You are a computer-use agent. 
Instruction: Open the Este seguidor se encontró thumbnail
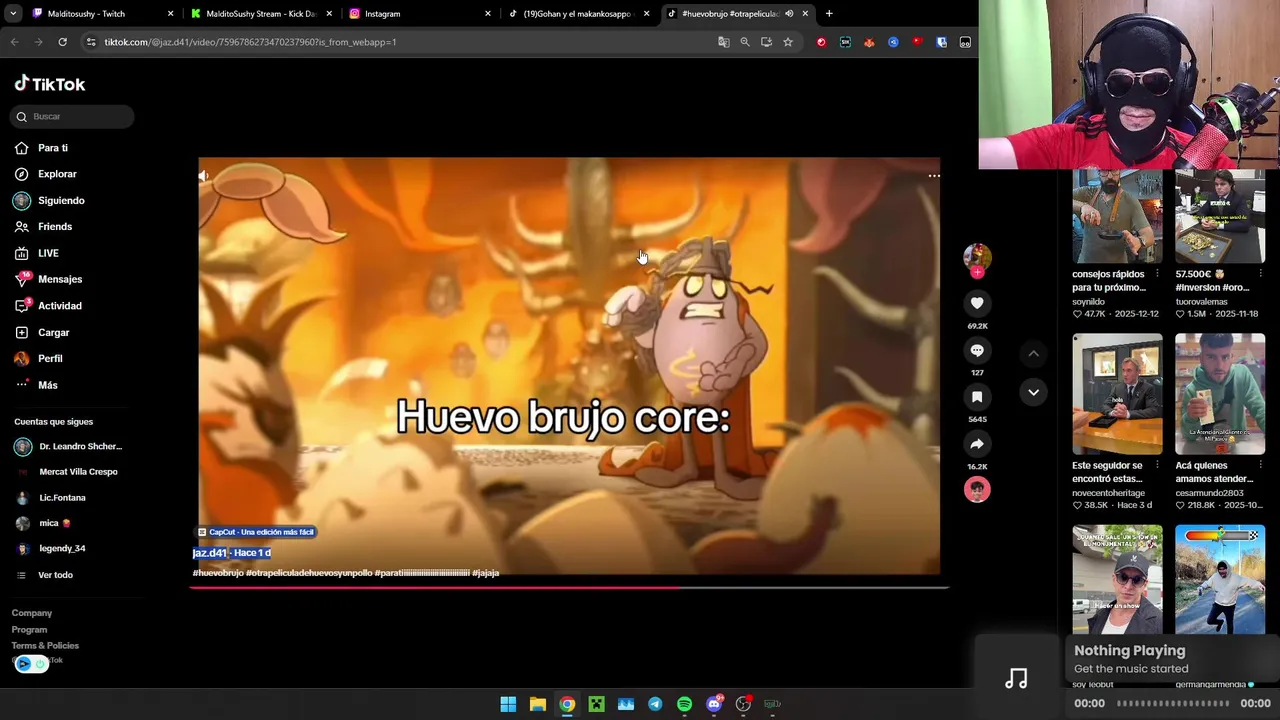[1117, 394]
